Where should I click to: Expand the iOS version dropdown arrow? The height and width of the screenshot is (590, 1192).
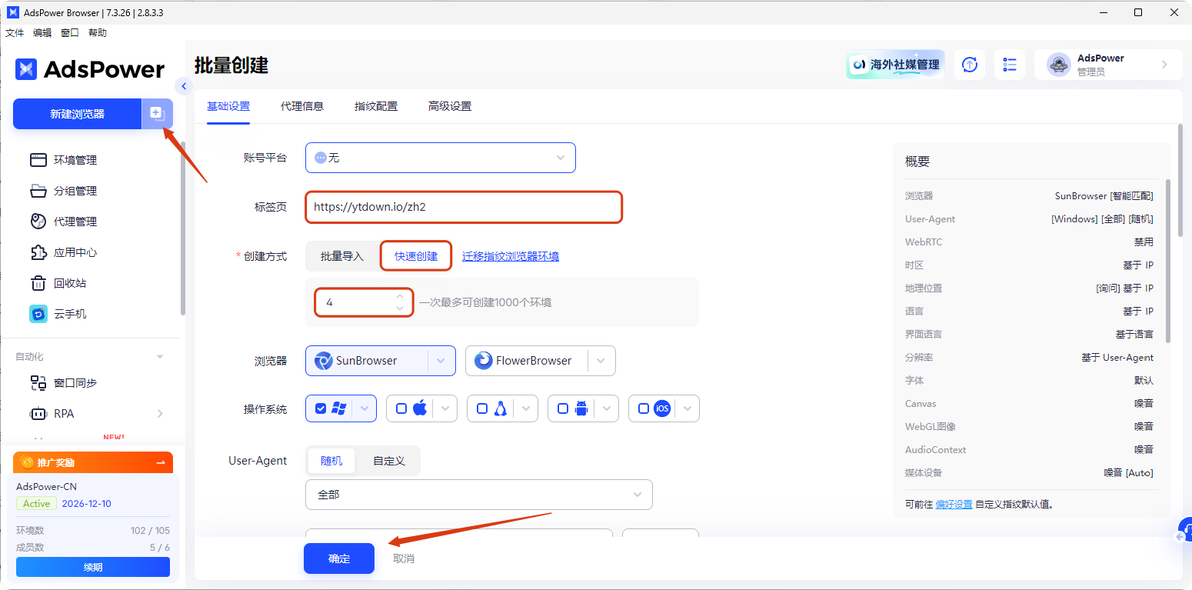[x=687, y=408]
